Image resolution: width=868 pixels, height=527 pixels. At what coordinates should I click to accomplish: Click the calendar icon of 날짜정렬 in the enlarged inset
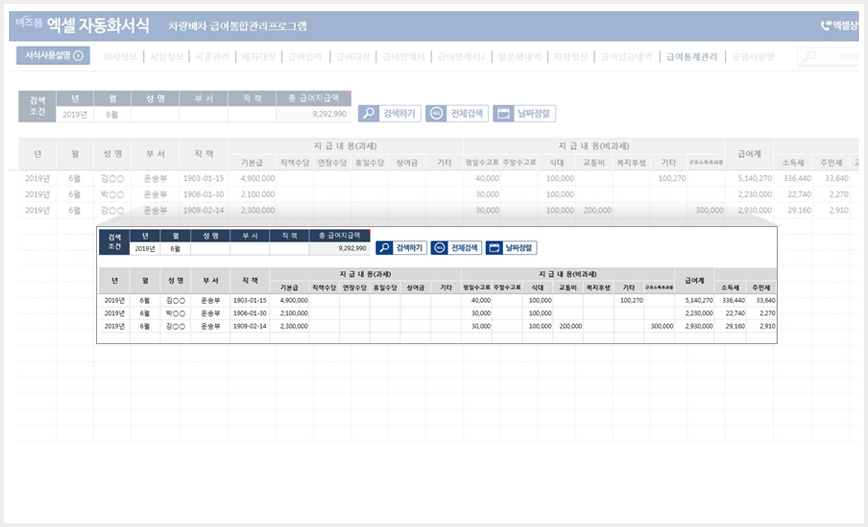pos(494,247)
